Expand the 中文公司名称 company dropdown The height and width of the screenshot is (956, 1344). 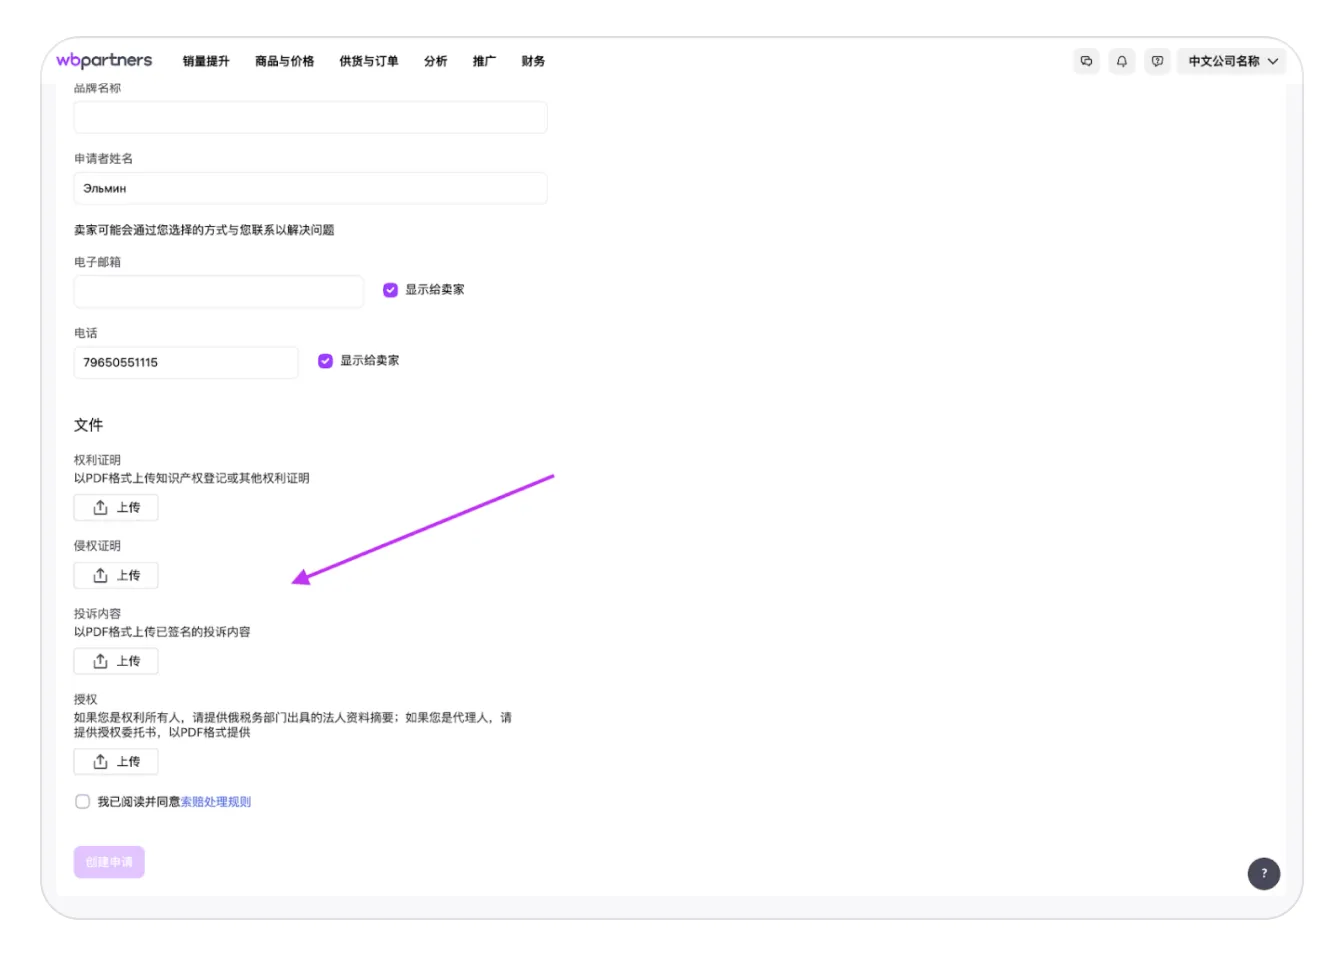1232,61
